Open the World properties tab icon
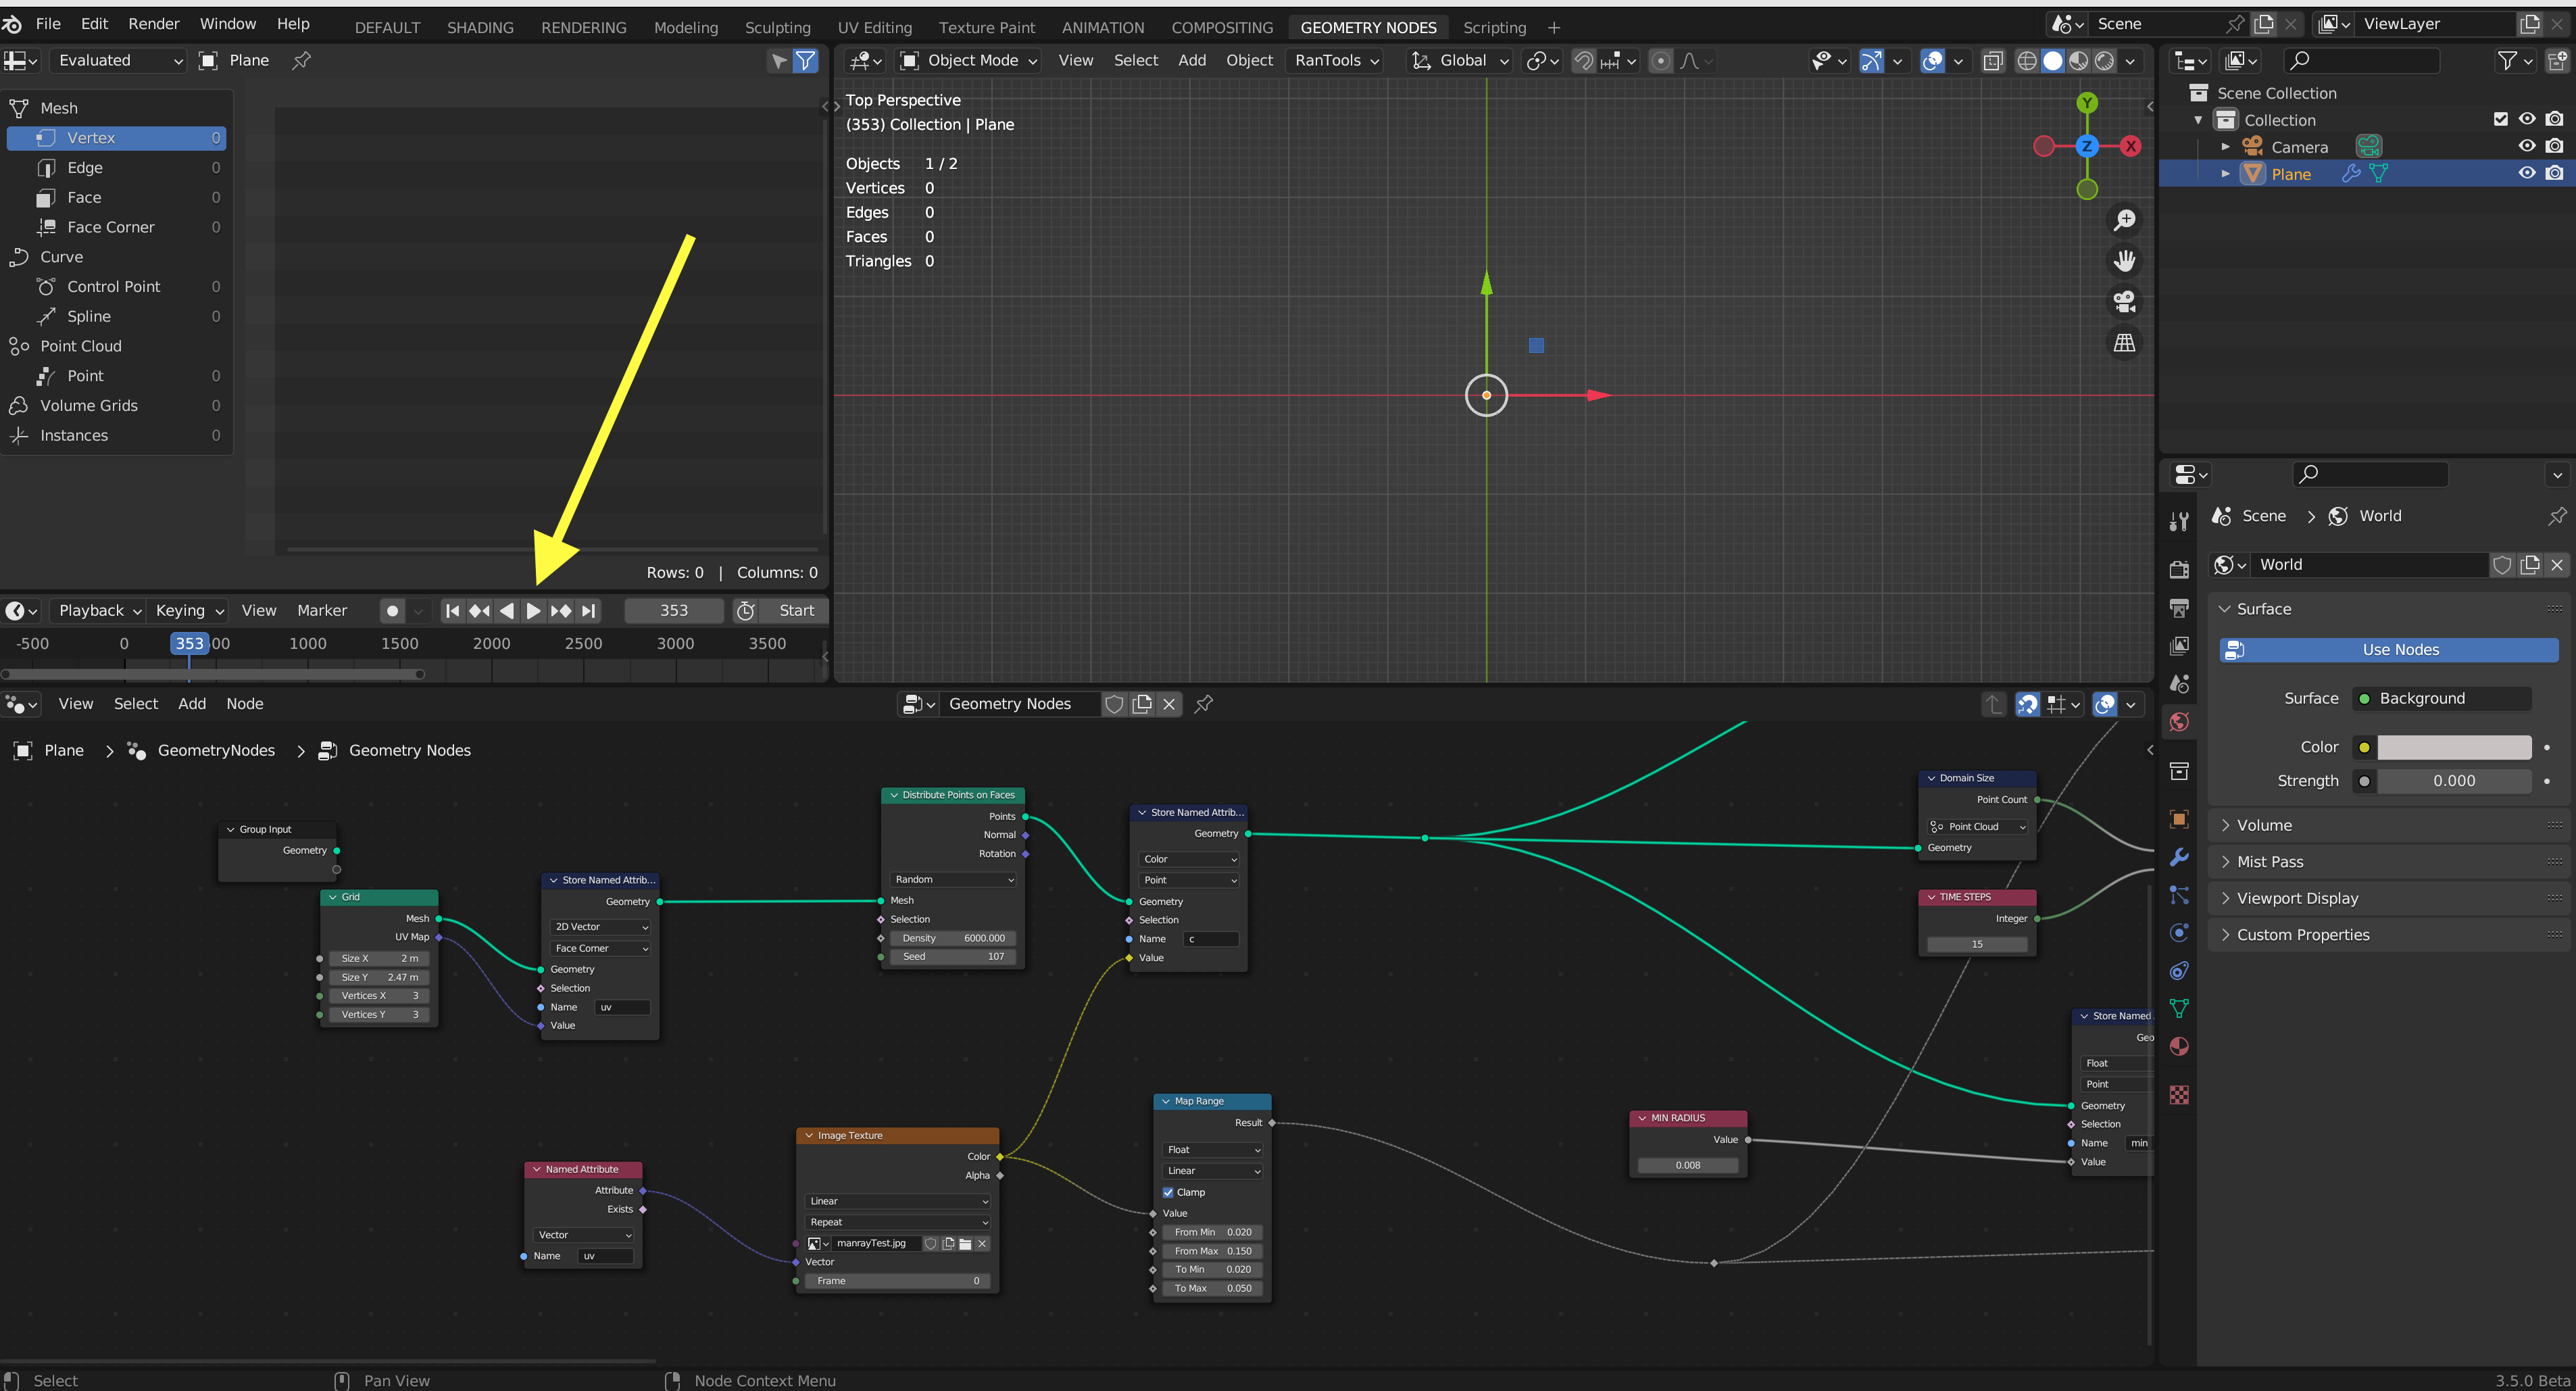 tap(2179, 722)
